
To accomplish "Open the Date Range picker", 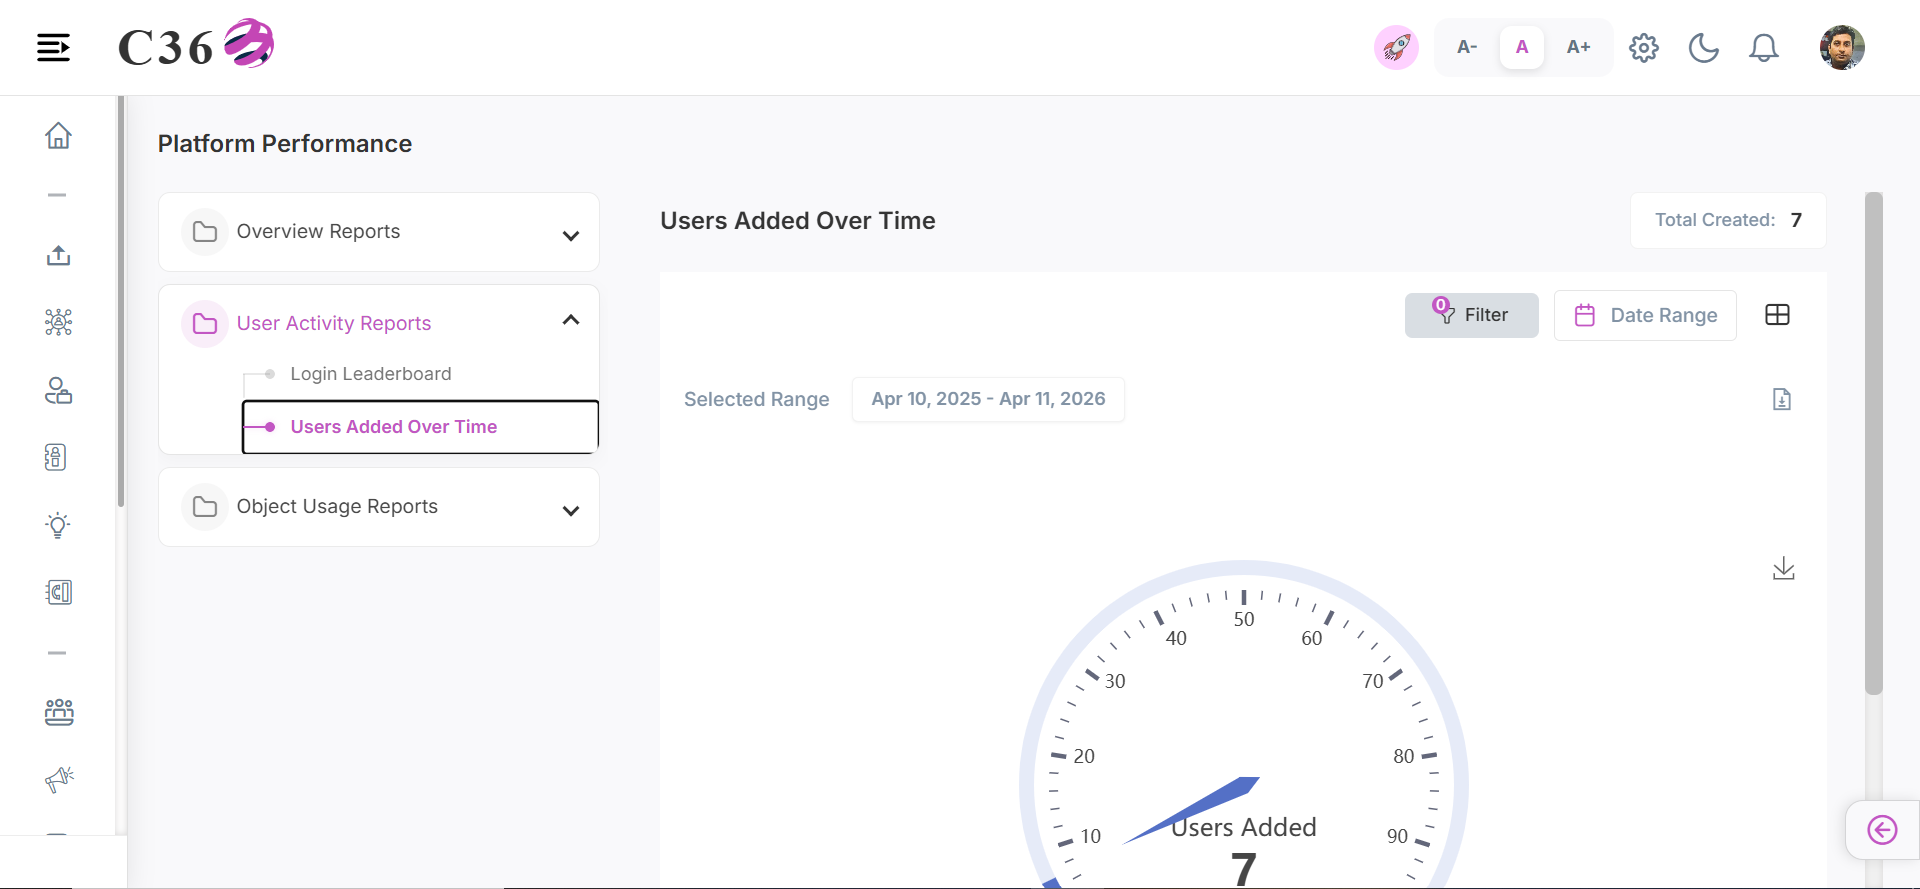I will 1645,315.
